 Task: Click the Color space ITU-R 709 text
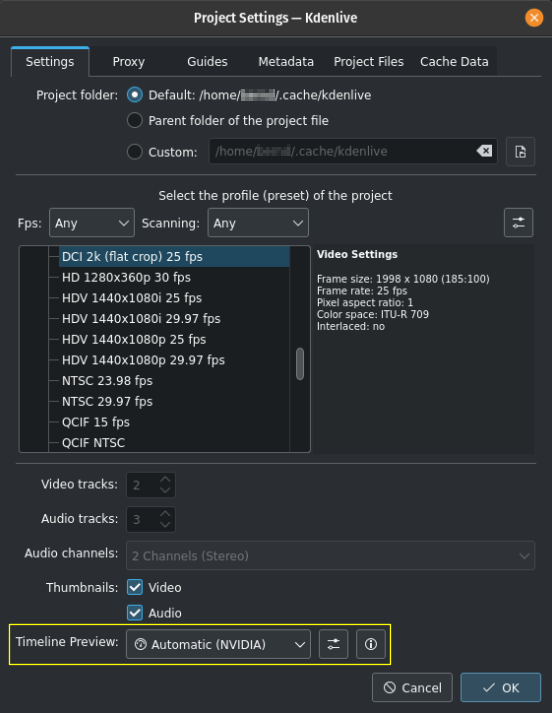pos(373,314)
